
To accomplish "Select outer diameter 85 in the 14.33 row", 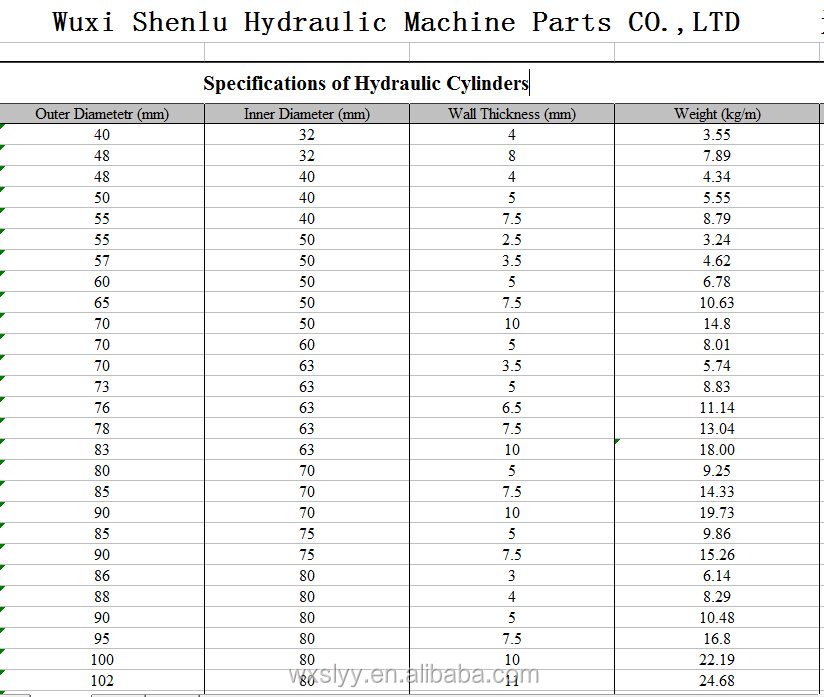I will pos(102,493).
